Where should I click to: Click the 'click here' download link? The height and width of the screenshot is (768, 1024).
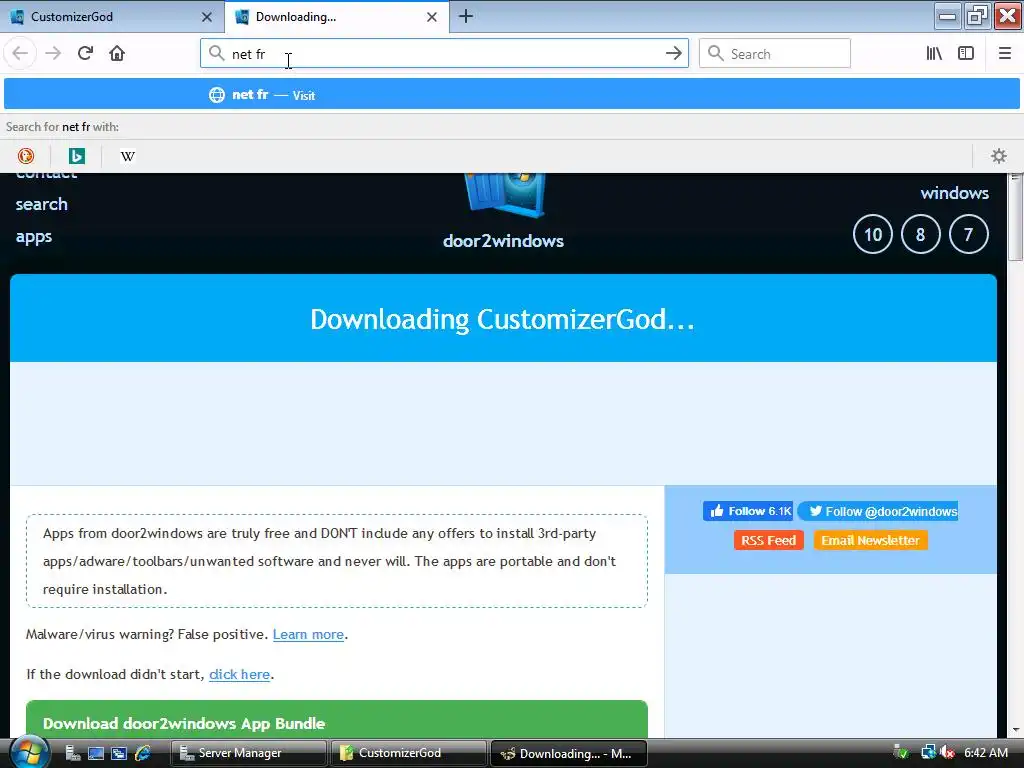pyautogui.click(x=239, y=674)
